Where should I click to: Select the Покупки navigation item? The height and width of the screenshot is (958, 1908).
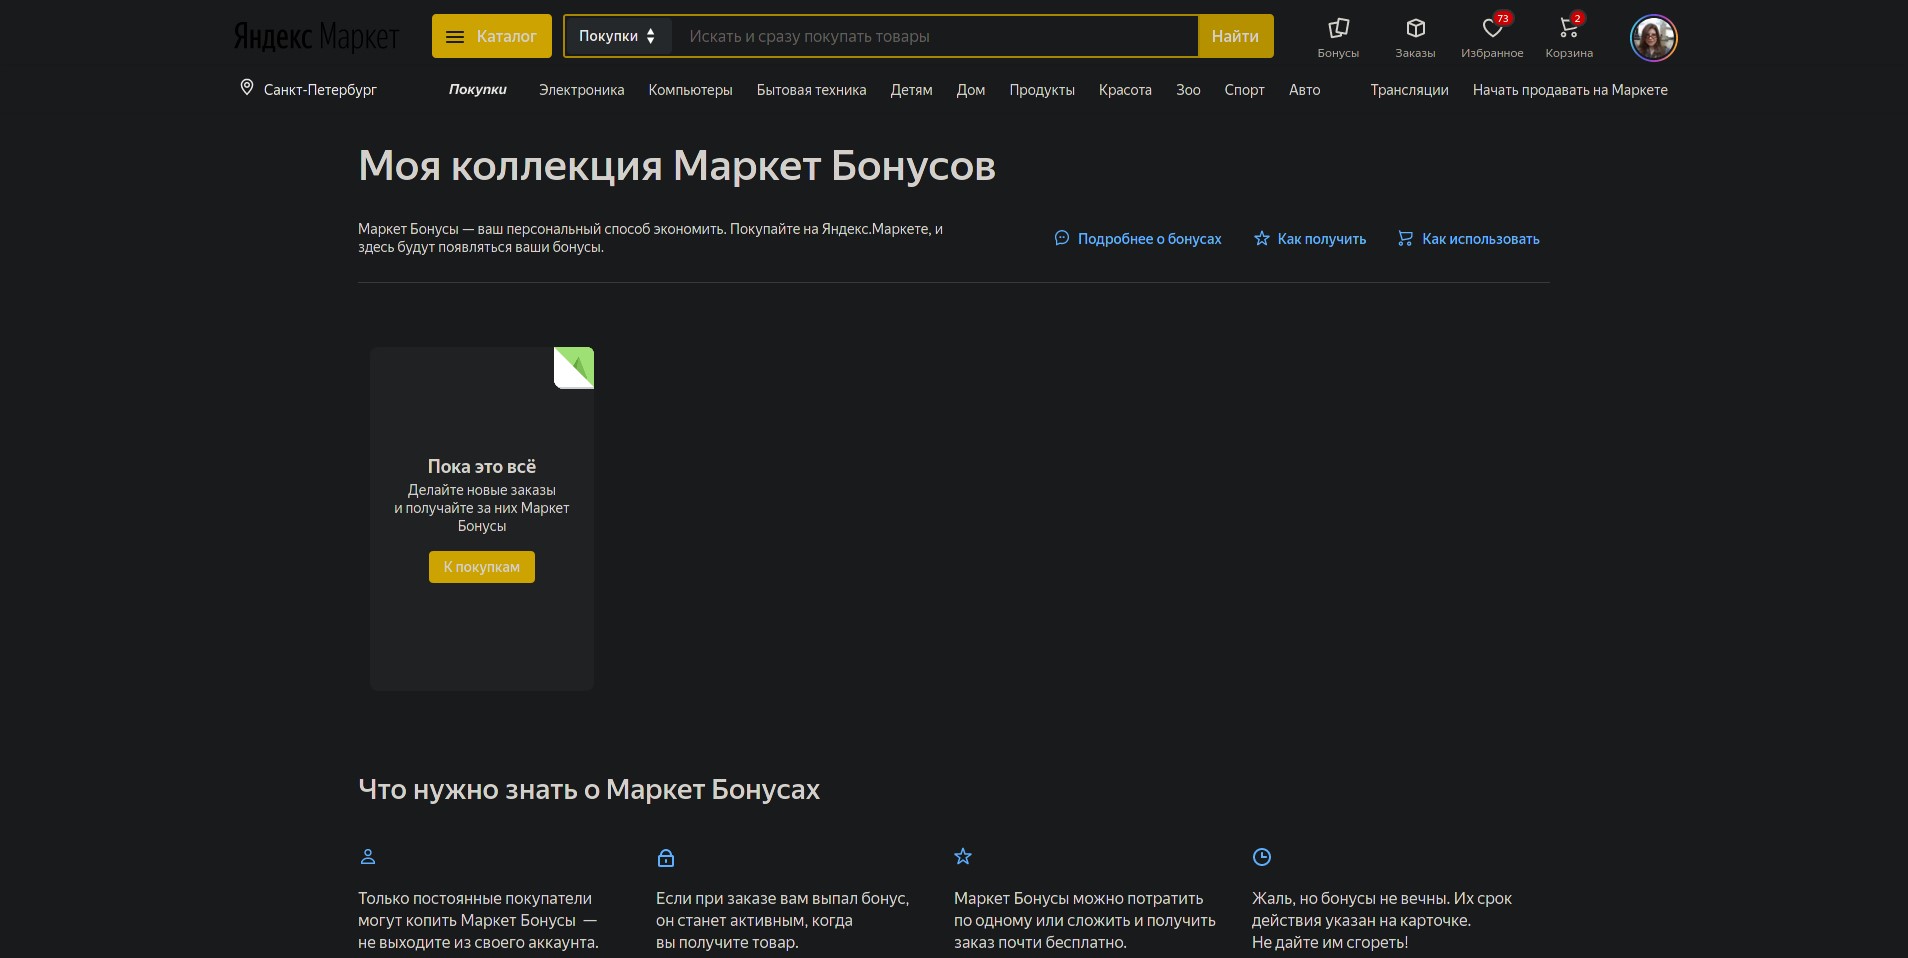click(x=478, y=90)
